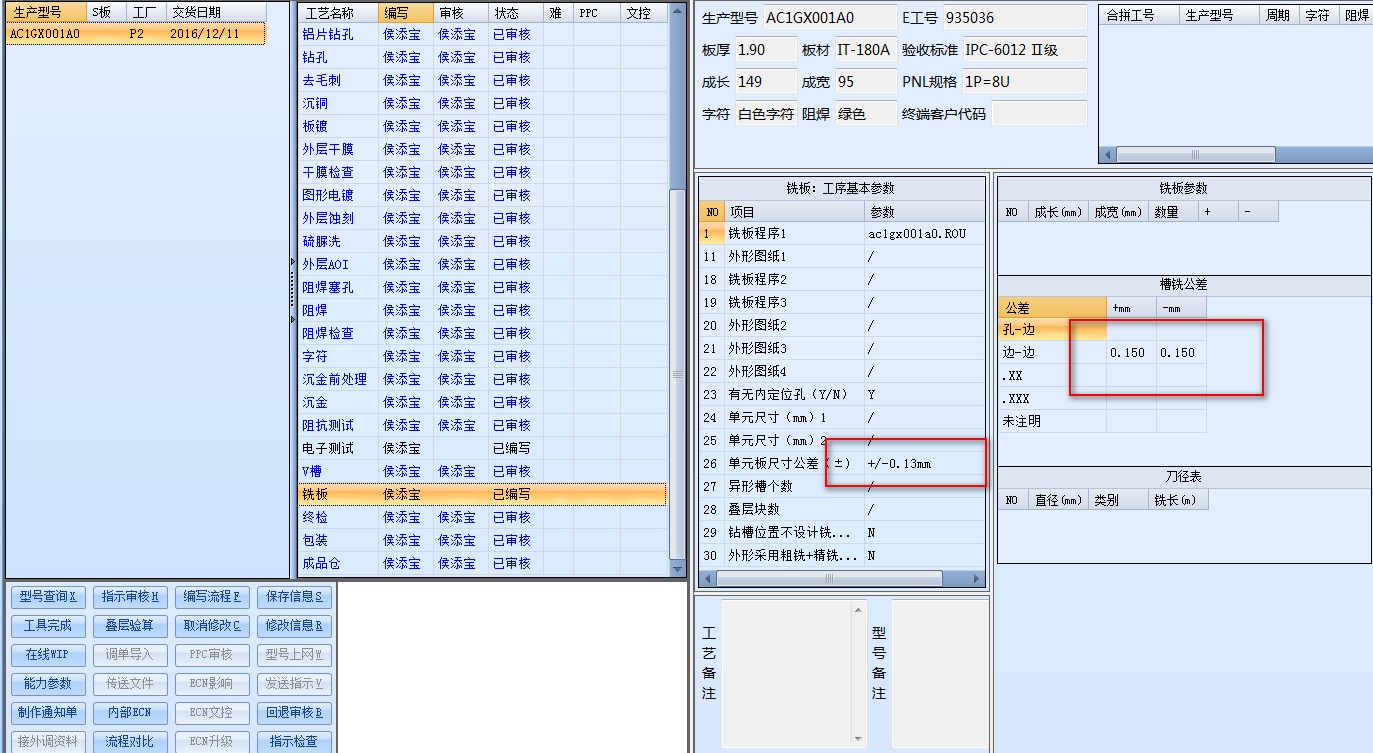
Task: Click the 交货日期 column header
Action: (x=216, y=13)
